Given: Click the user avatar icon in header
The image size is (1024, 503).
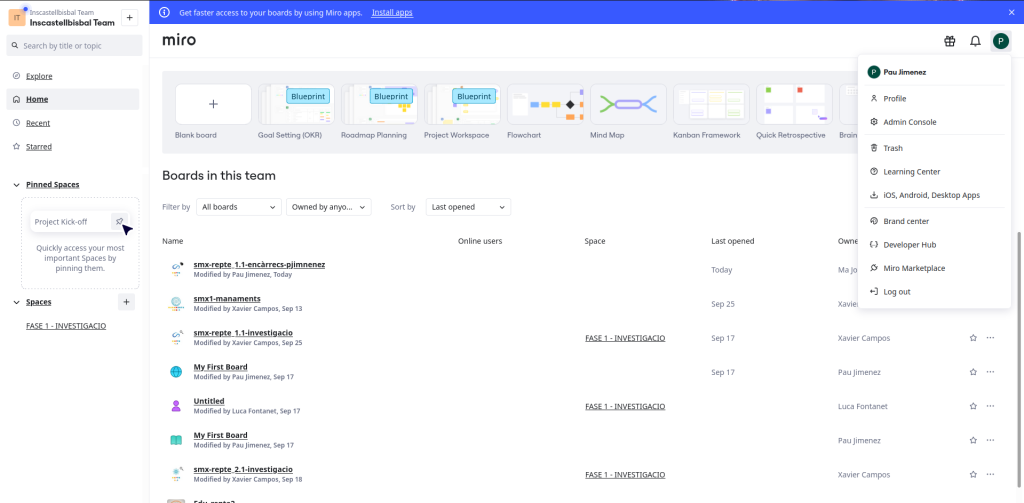Looking at the screenshot, I should [x=1000, y=41].
